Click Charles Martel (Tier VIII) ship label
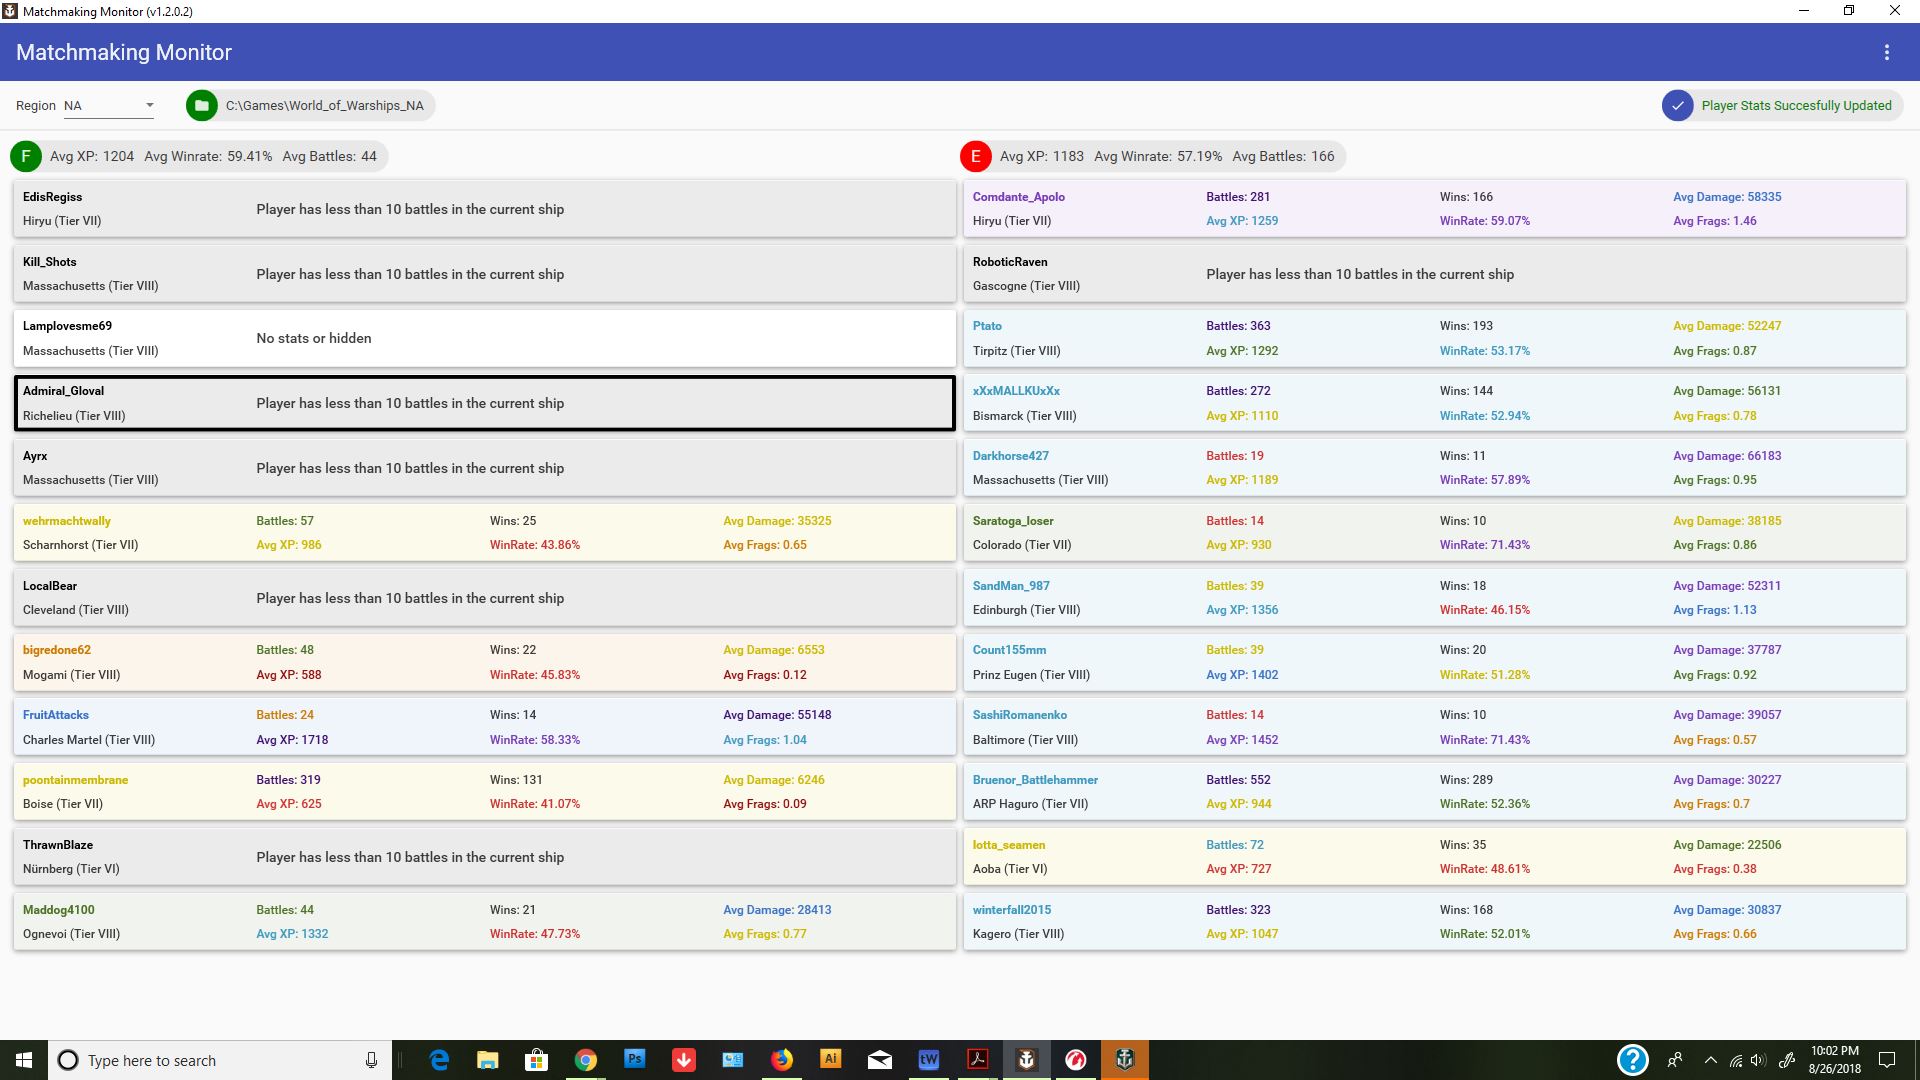This screenshot has height=1080, width=1920. point(89,740)
